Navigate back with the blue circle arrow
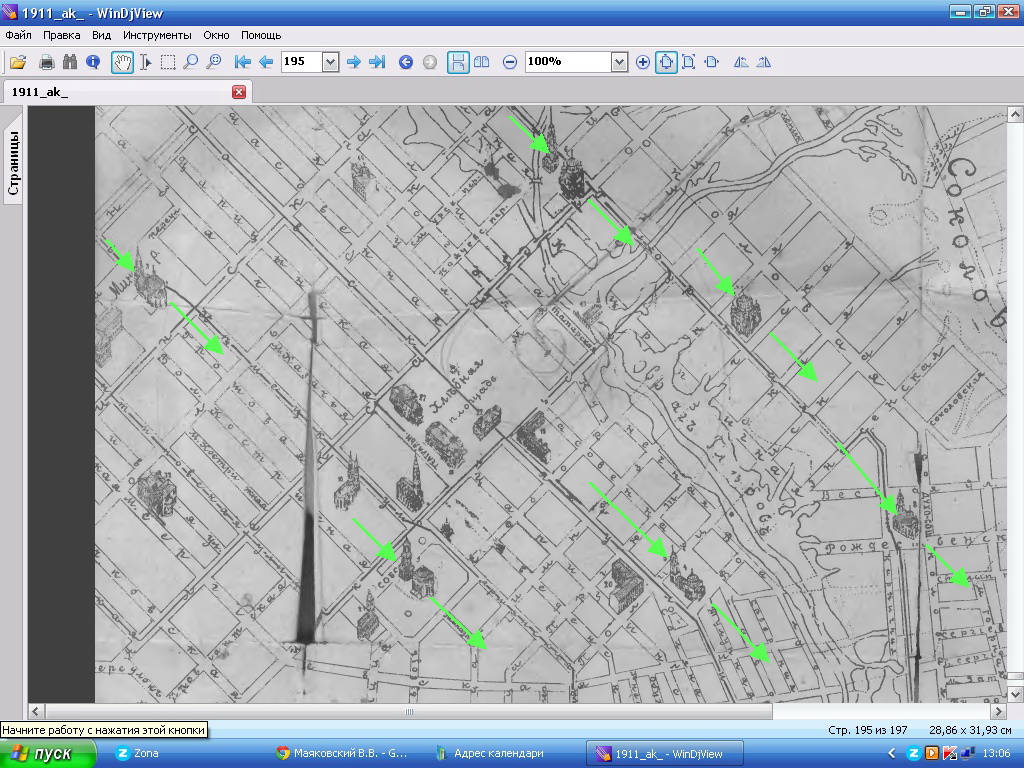Viewport: 1024px width, 768px height. pos(406,62)
